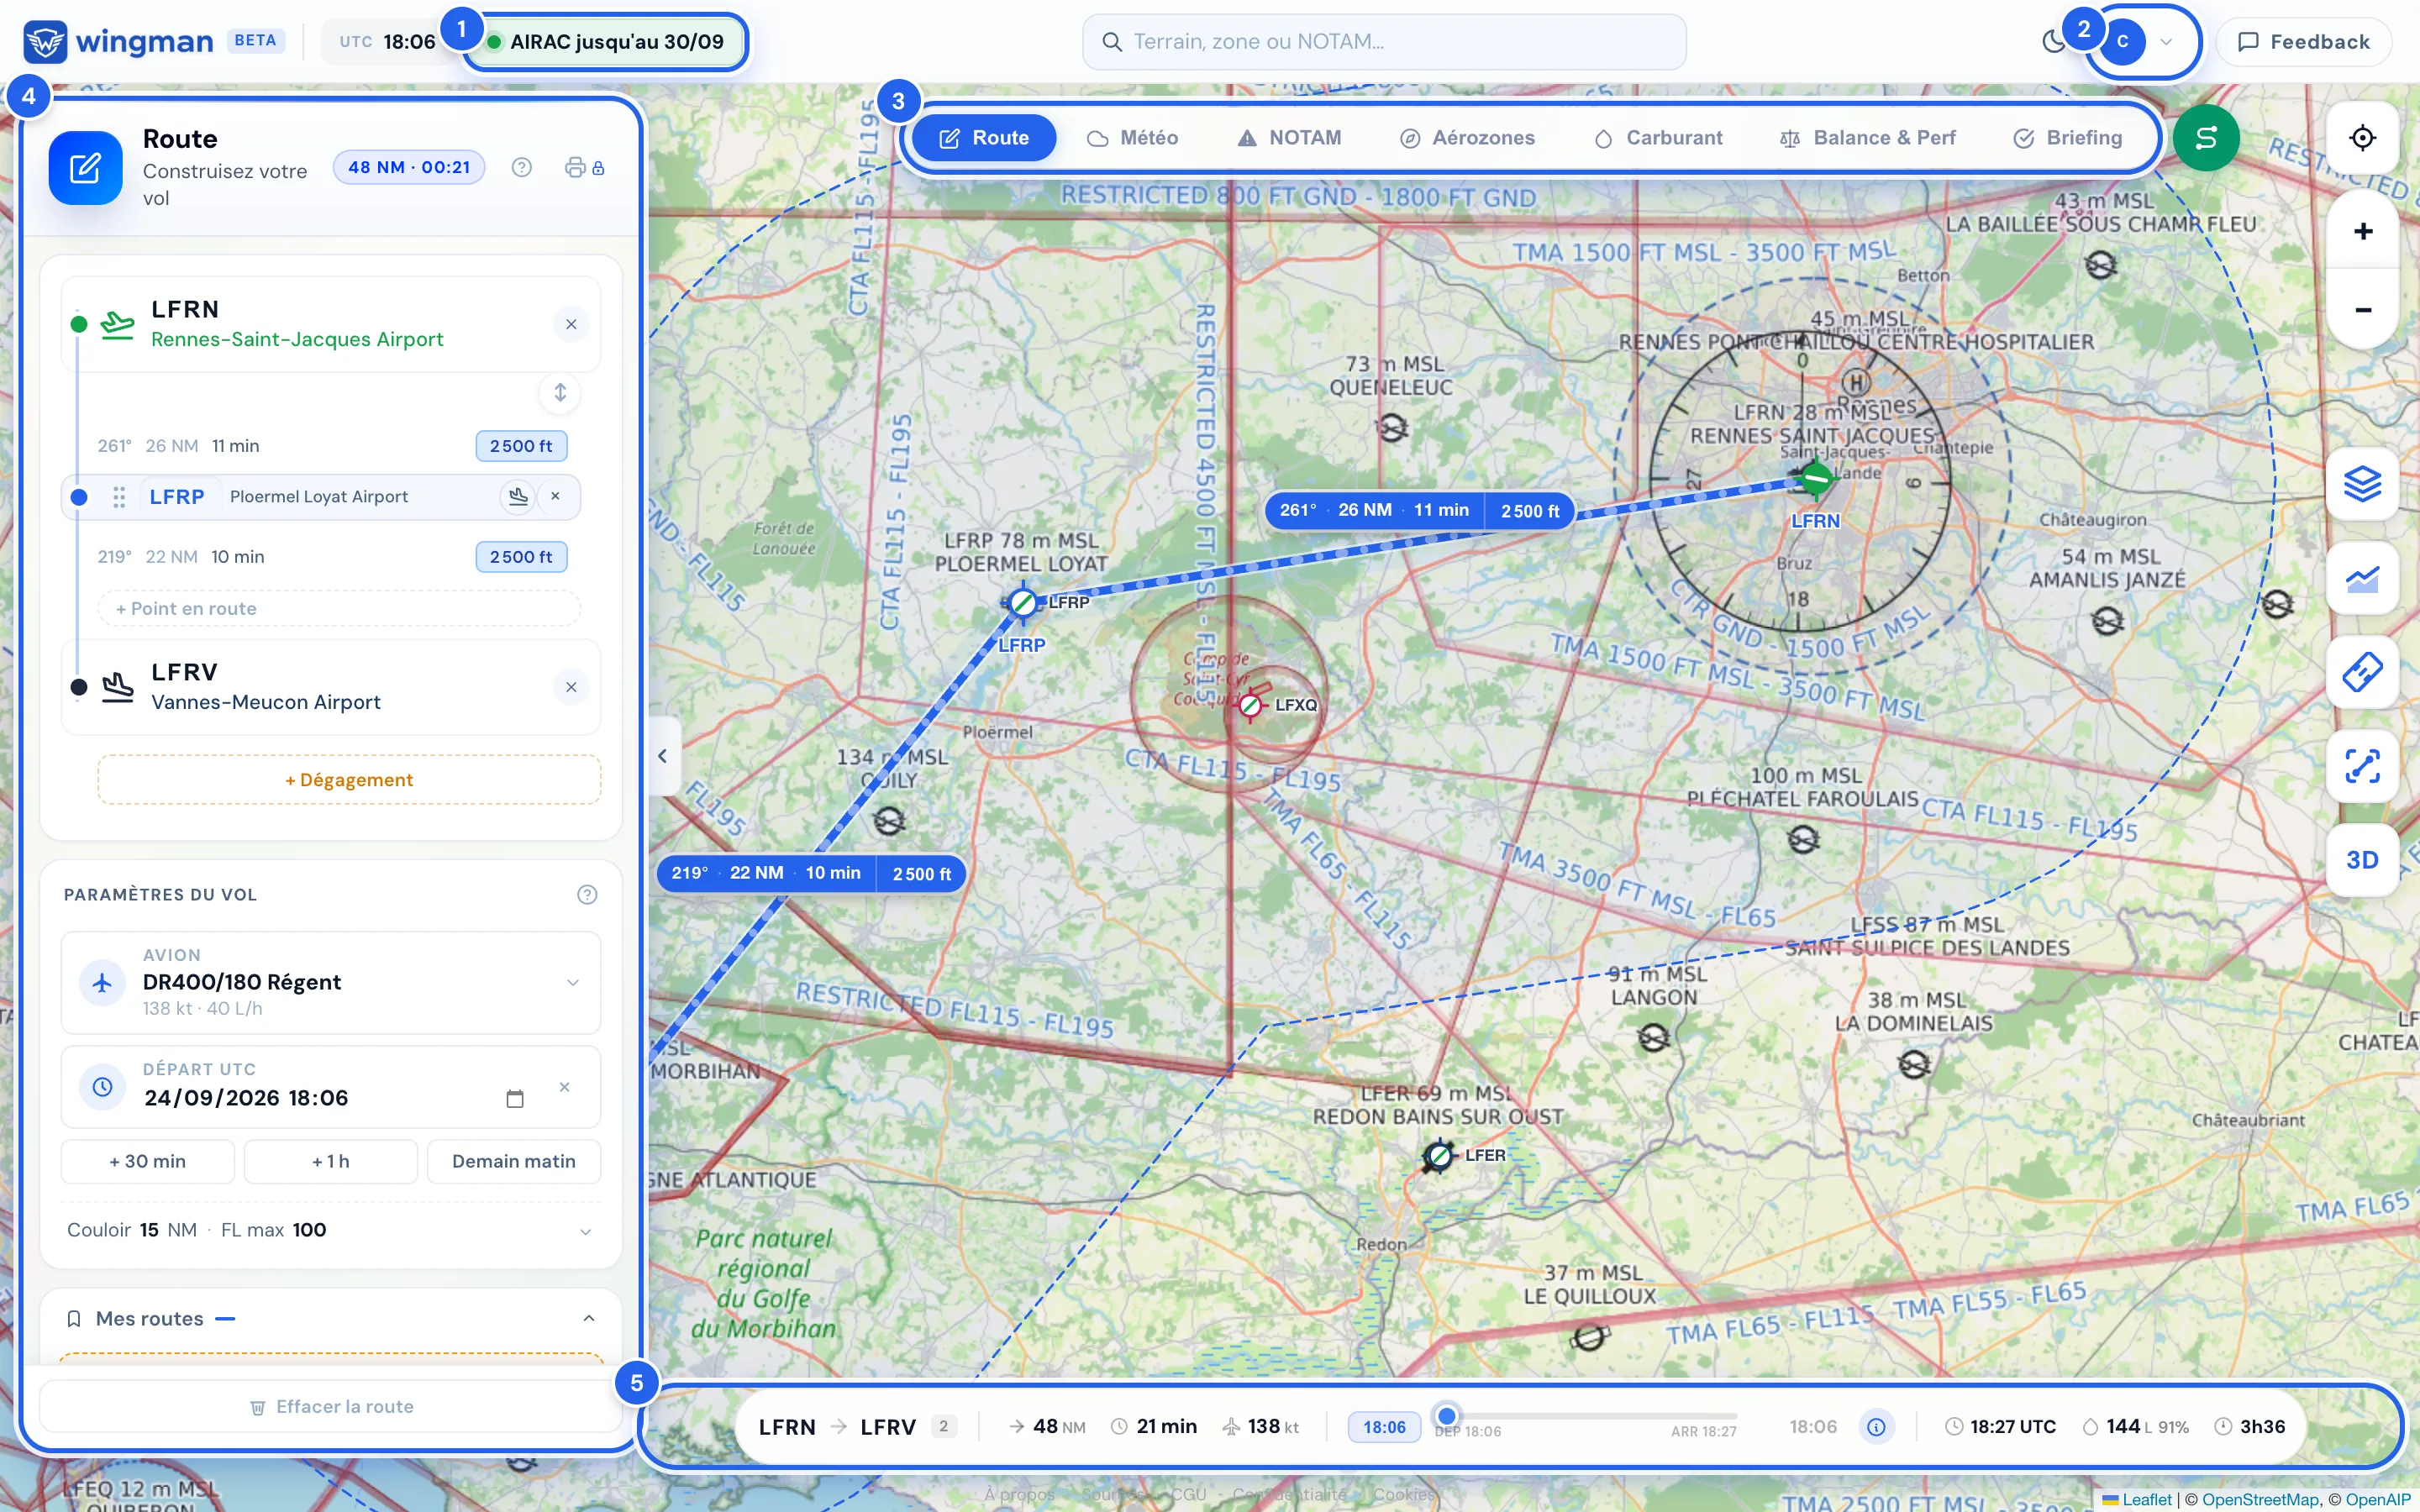
Task: Click the 18:06 time chip in bottom bar
Action: pos(1384,1427)
